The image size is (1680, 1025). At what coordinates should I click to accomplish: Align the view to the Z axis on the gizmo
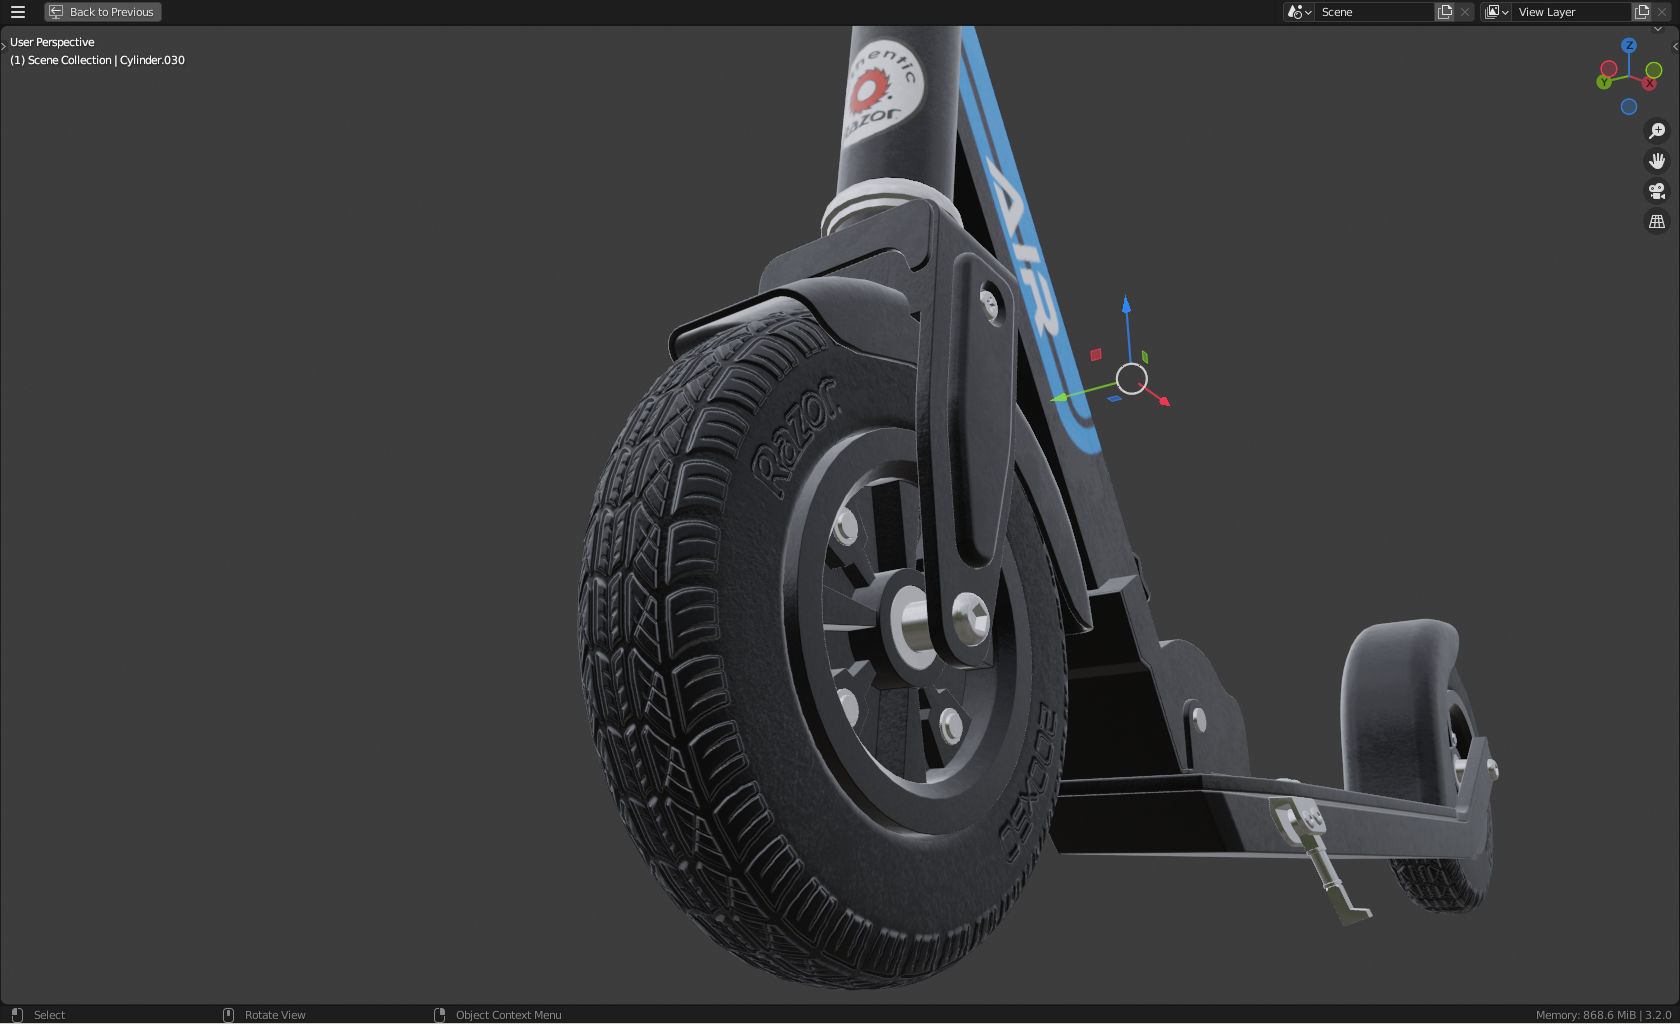point(1629,46)
